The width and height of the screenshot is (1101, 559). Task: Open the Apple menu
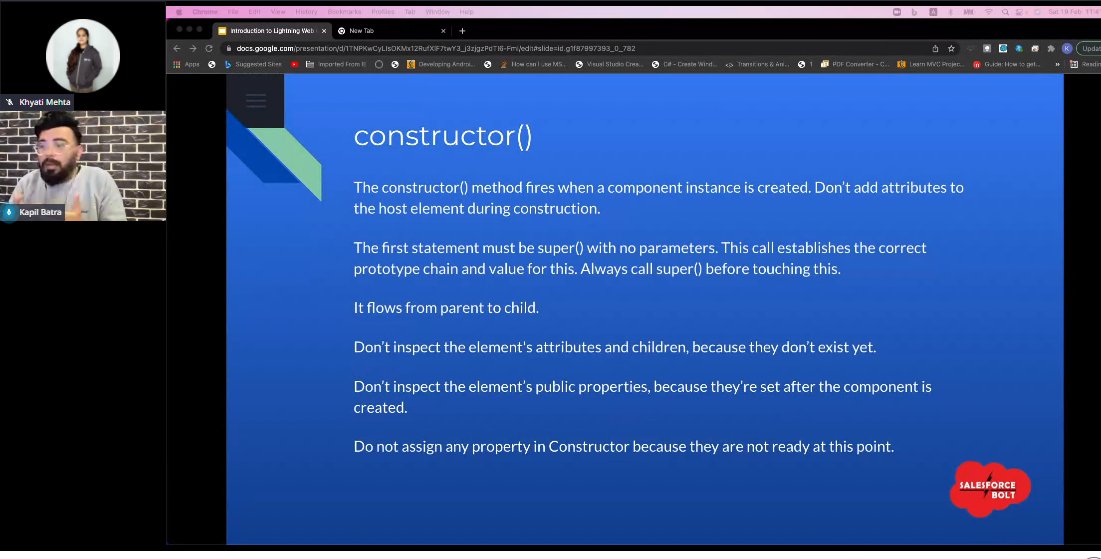pyautogui.click(x=179, y=12)
